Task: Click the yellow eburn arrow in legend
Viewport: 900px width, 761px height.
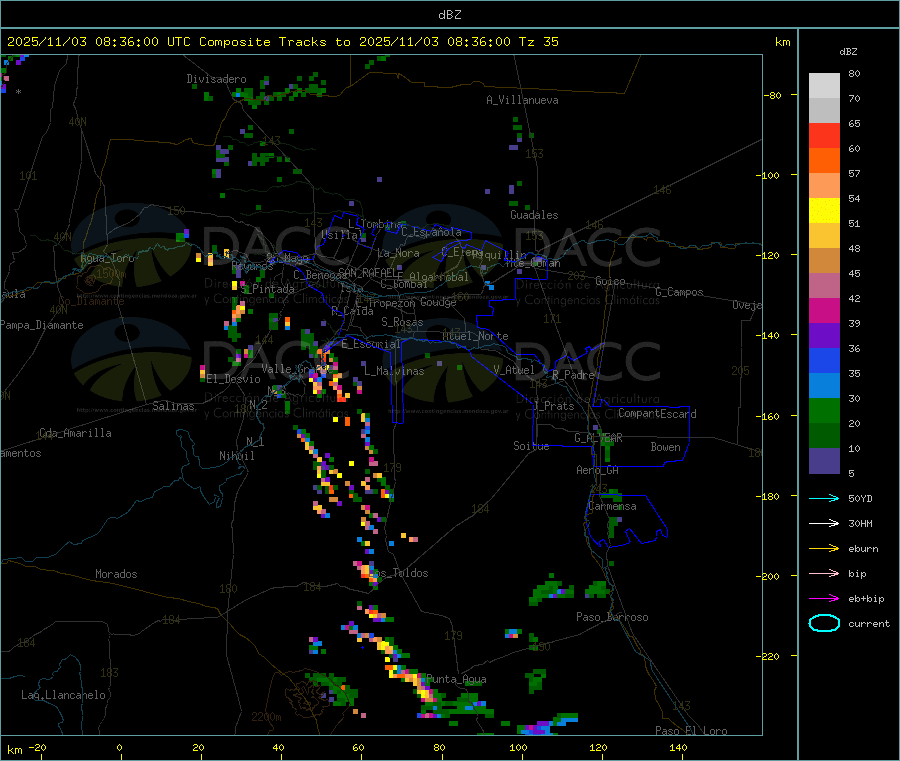Action: click(824, 548)
